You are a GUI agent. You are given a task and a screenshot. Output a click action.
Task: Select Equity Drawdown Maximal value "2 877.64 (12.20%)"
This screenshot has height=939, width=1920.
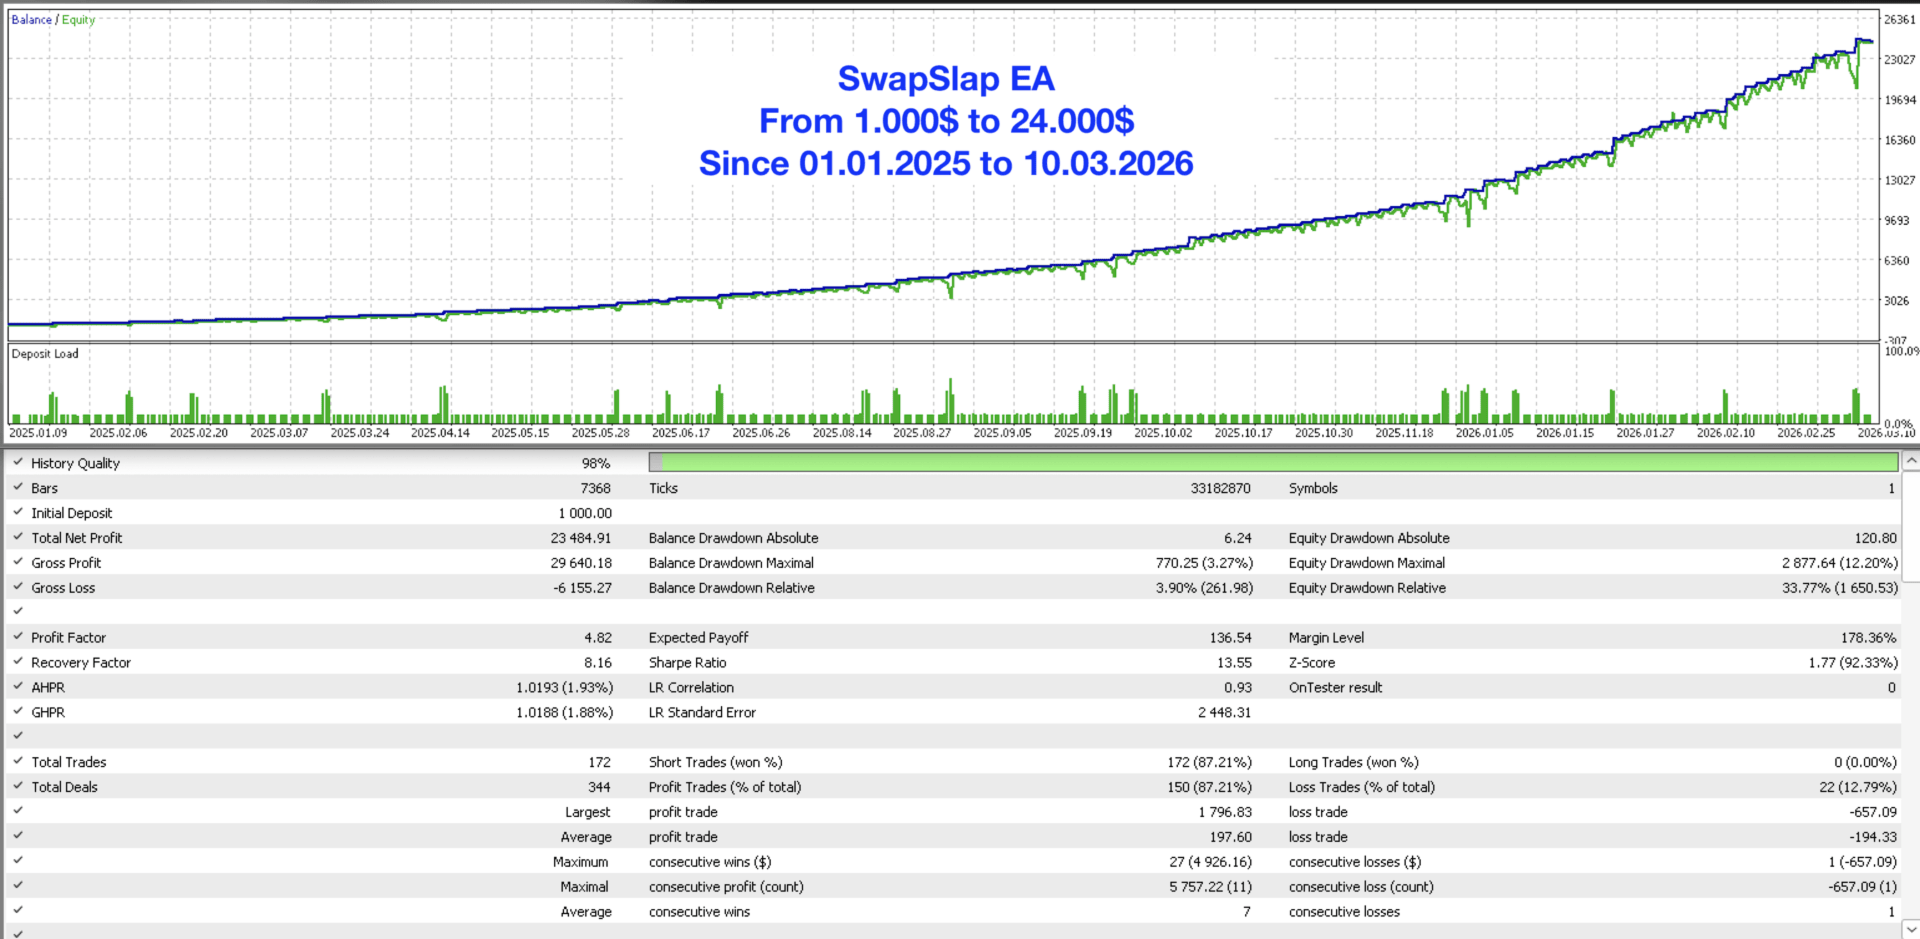coord(1840,563)
